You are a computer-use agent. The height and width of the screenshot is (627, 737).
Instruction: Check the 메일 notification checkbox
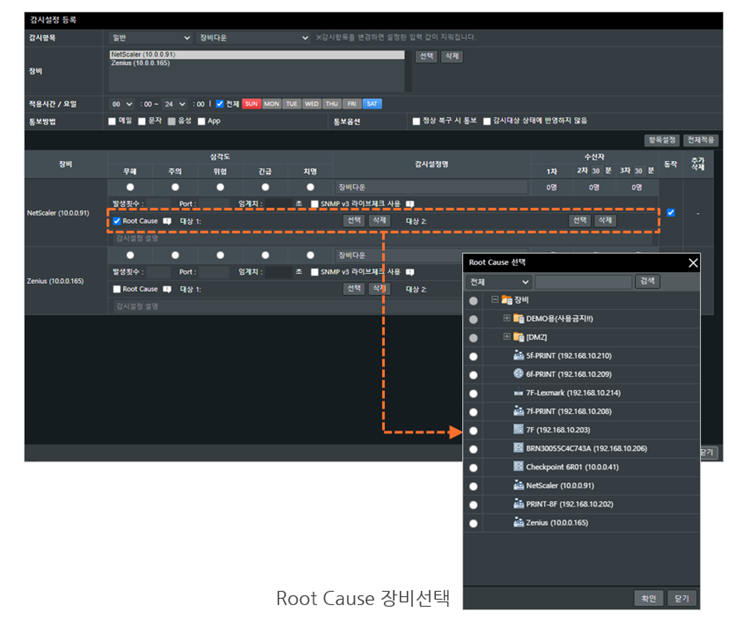click(x=112, y=121)
